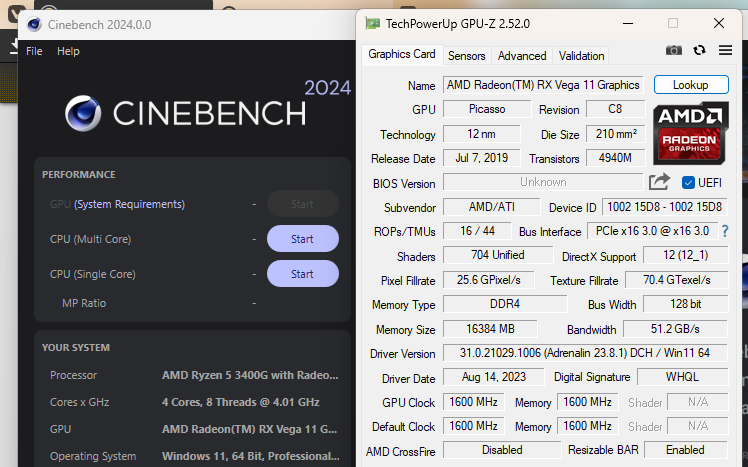Start the CPU (Single Core) test
Viewport: 748px width, 467px height.
pyautogui.click(x=303, y=274)
